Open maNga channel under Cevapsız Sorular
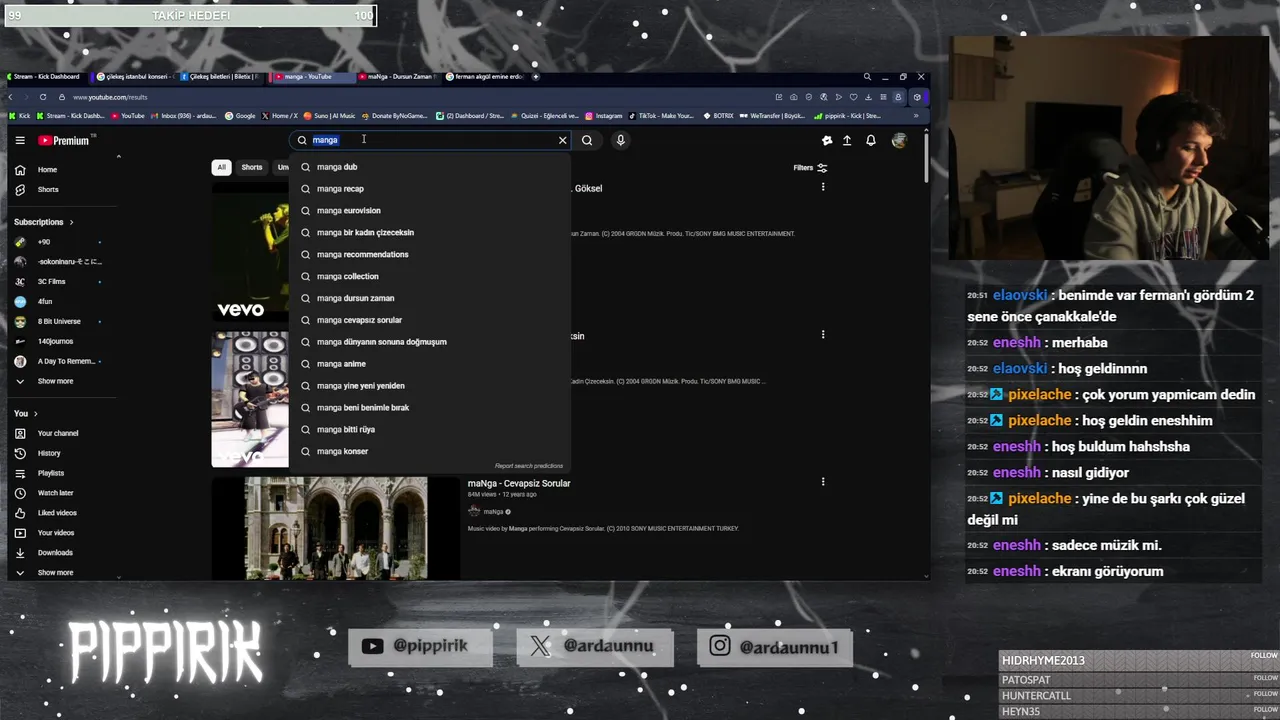Screen dimensions: 1280x720 click(x=493, y=512)
